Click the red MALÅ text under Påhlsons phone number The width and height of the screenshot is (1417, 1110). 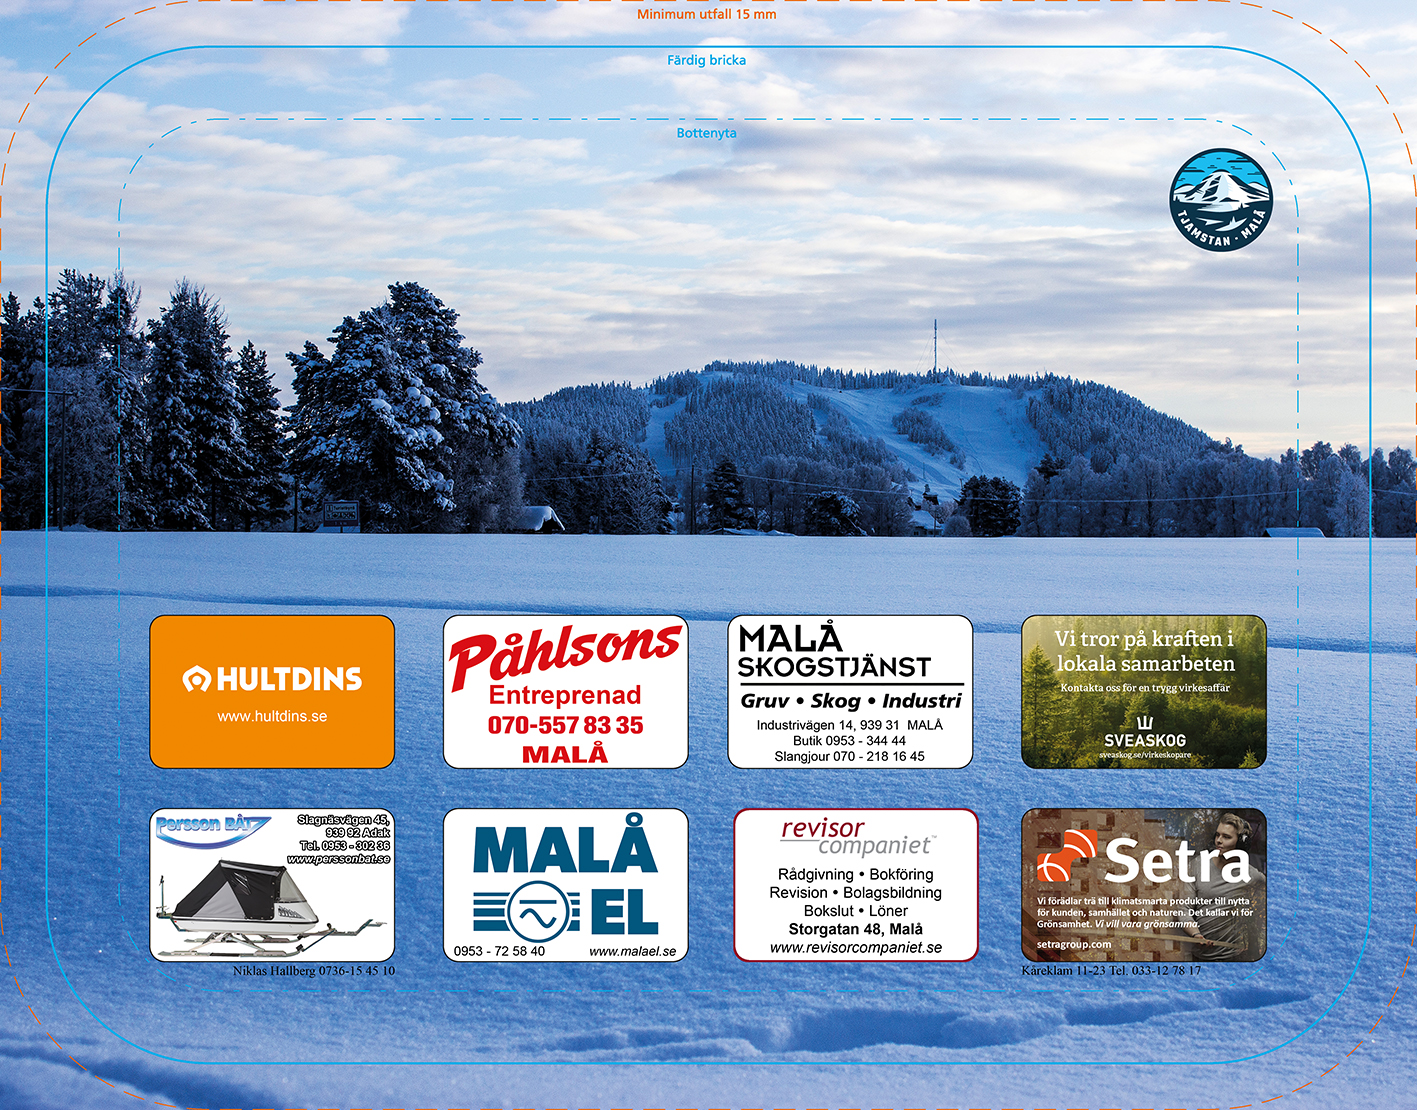[x=565, y=754]
